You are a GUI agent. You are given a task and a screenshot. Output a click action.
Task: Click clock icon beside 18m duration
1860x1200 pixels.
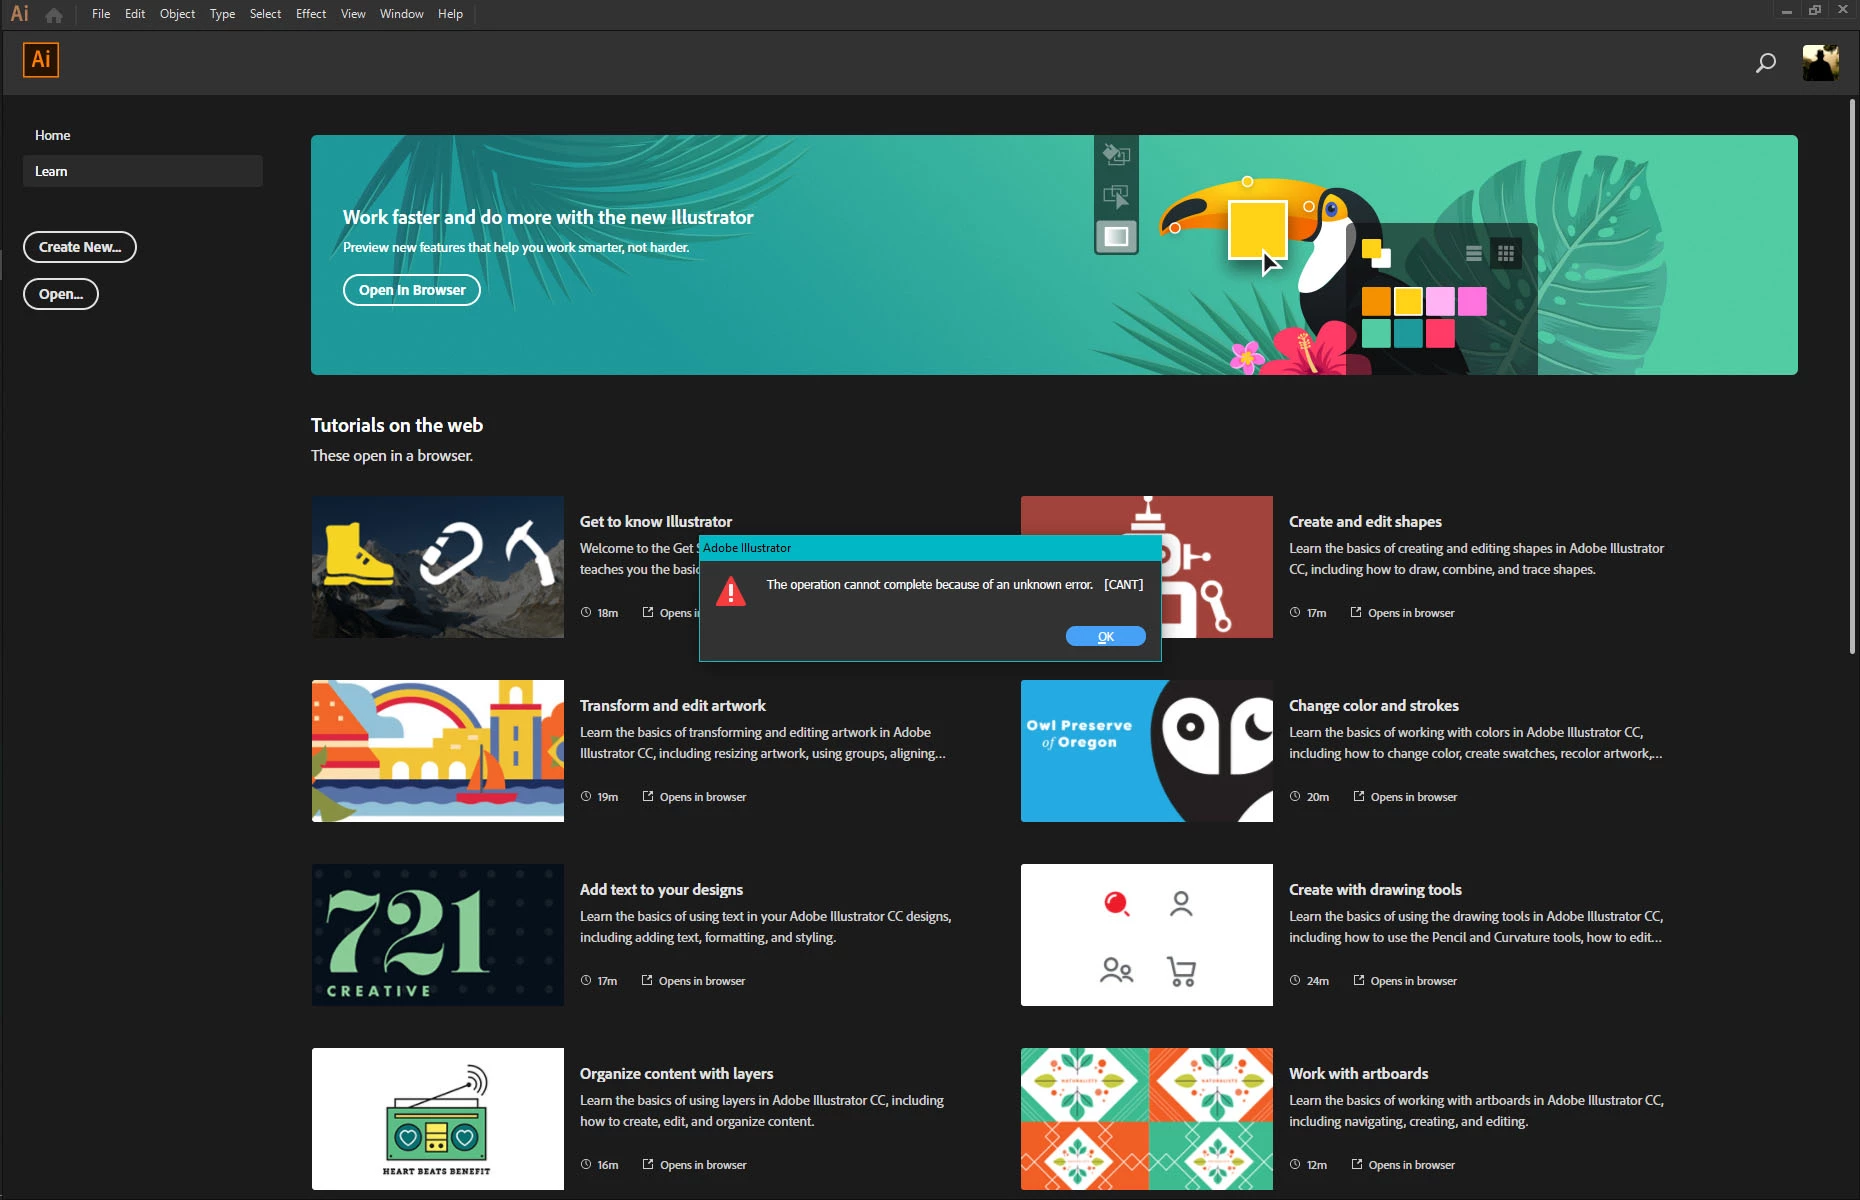(x=586, y=613)
